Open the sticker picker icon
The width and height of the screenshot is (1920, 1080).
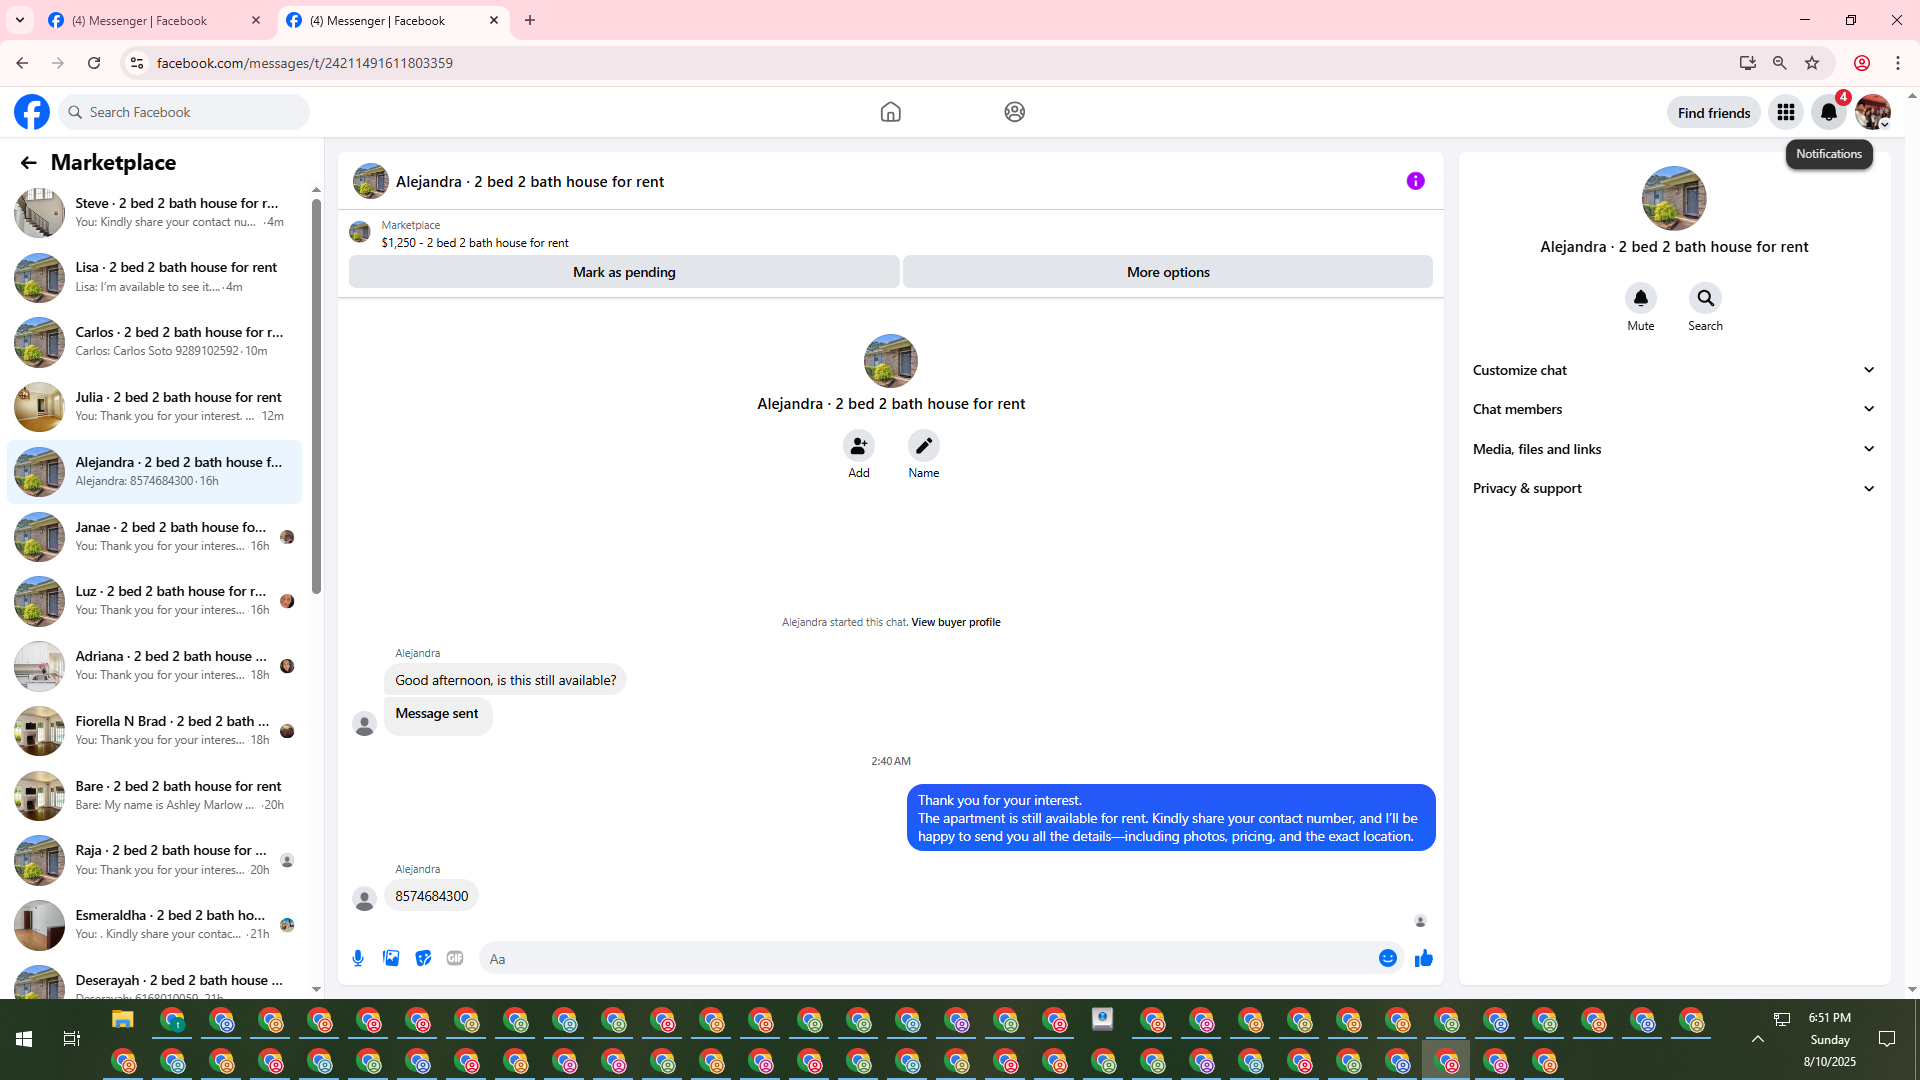[x=423, y=958]
